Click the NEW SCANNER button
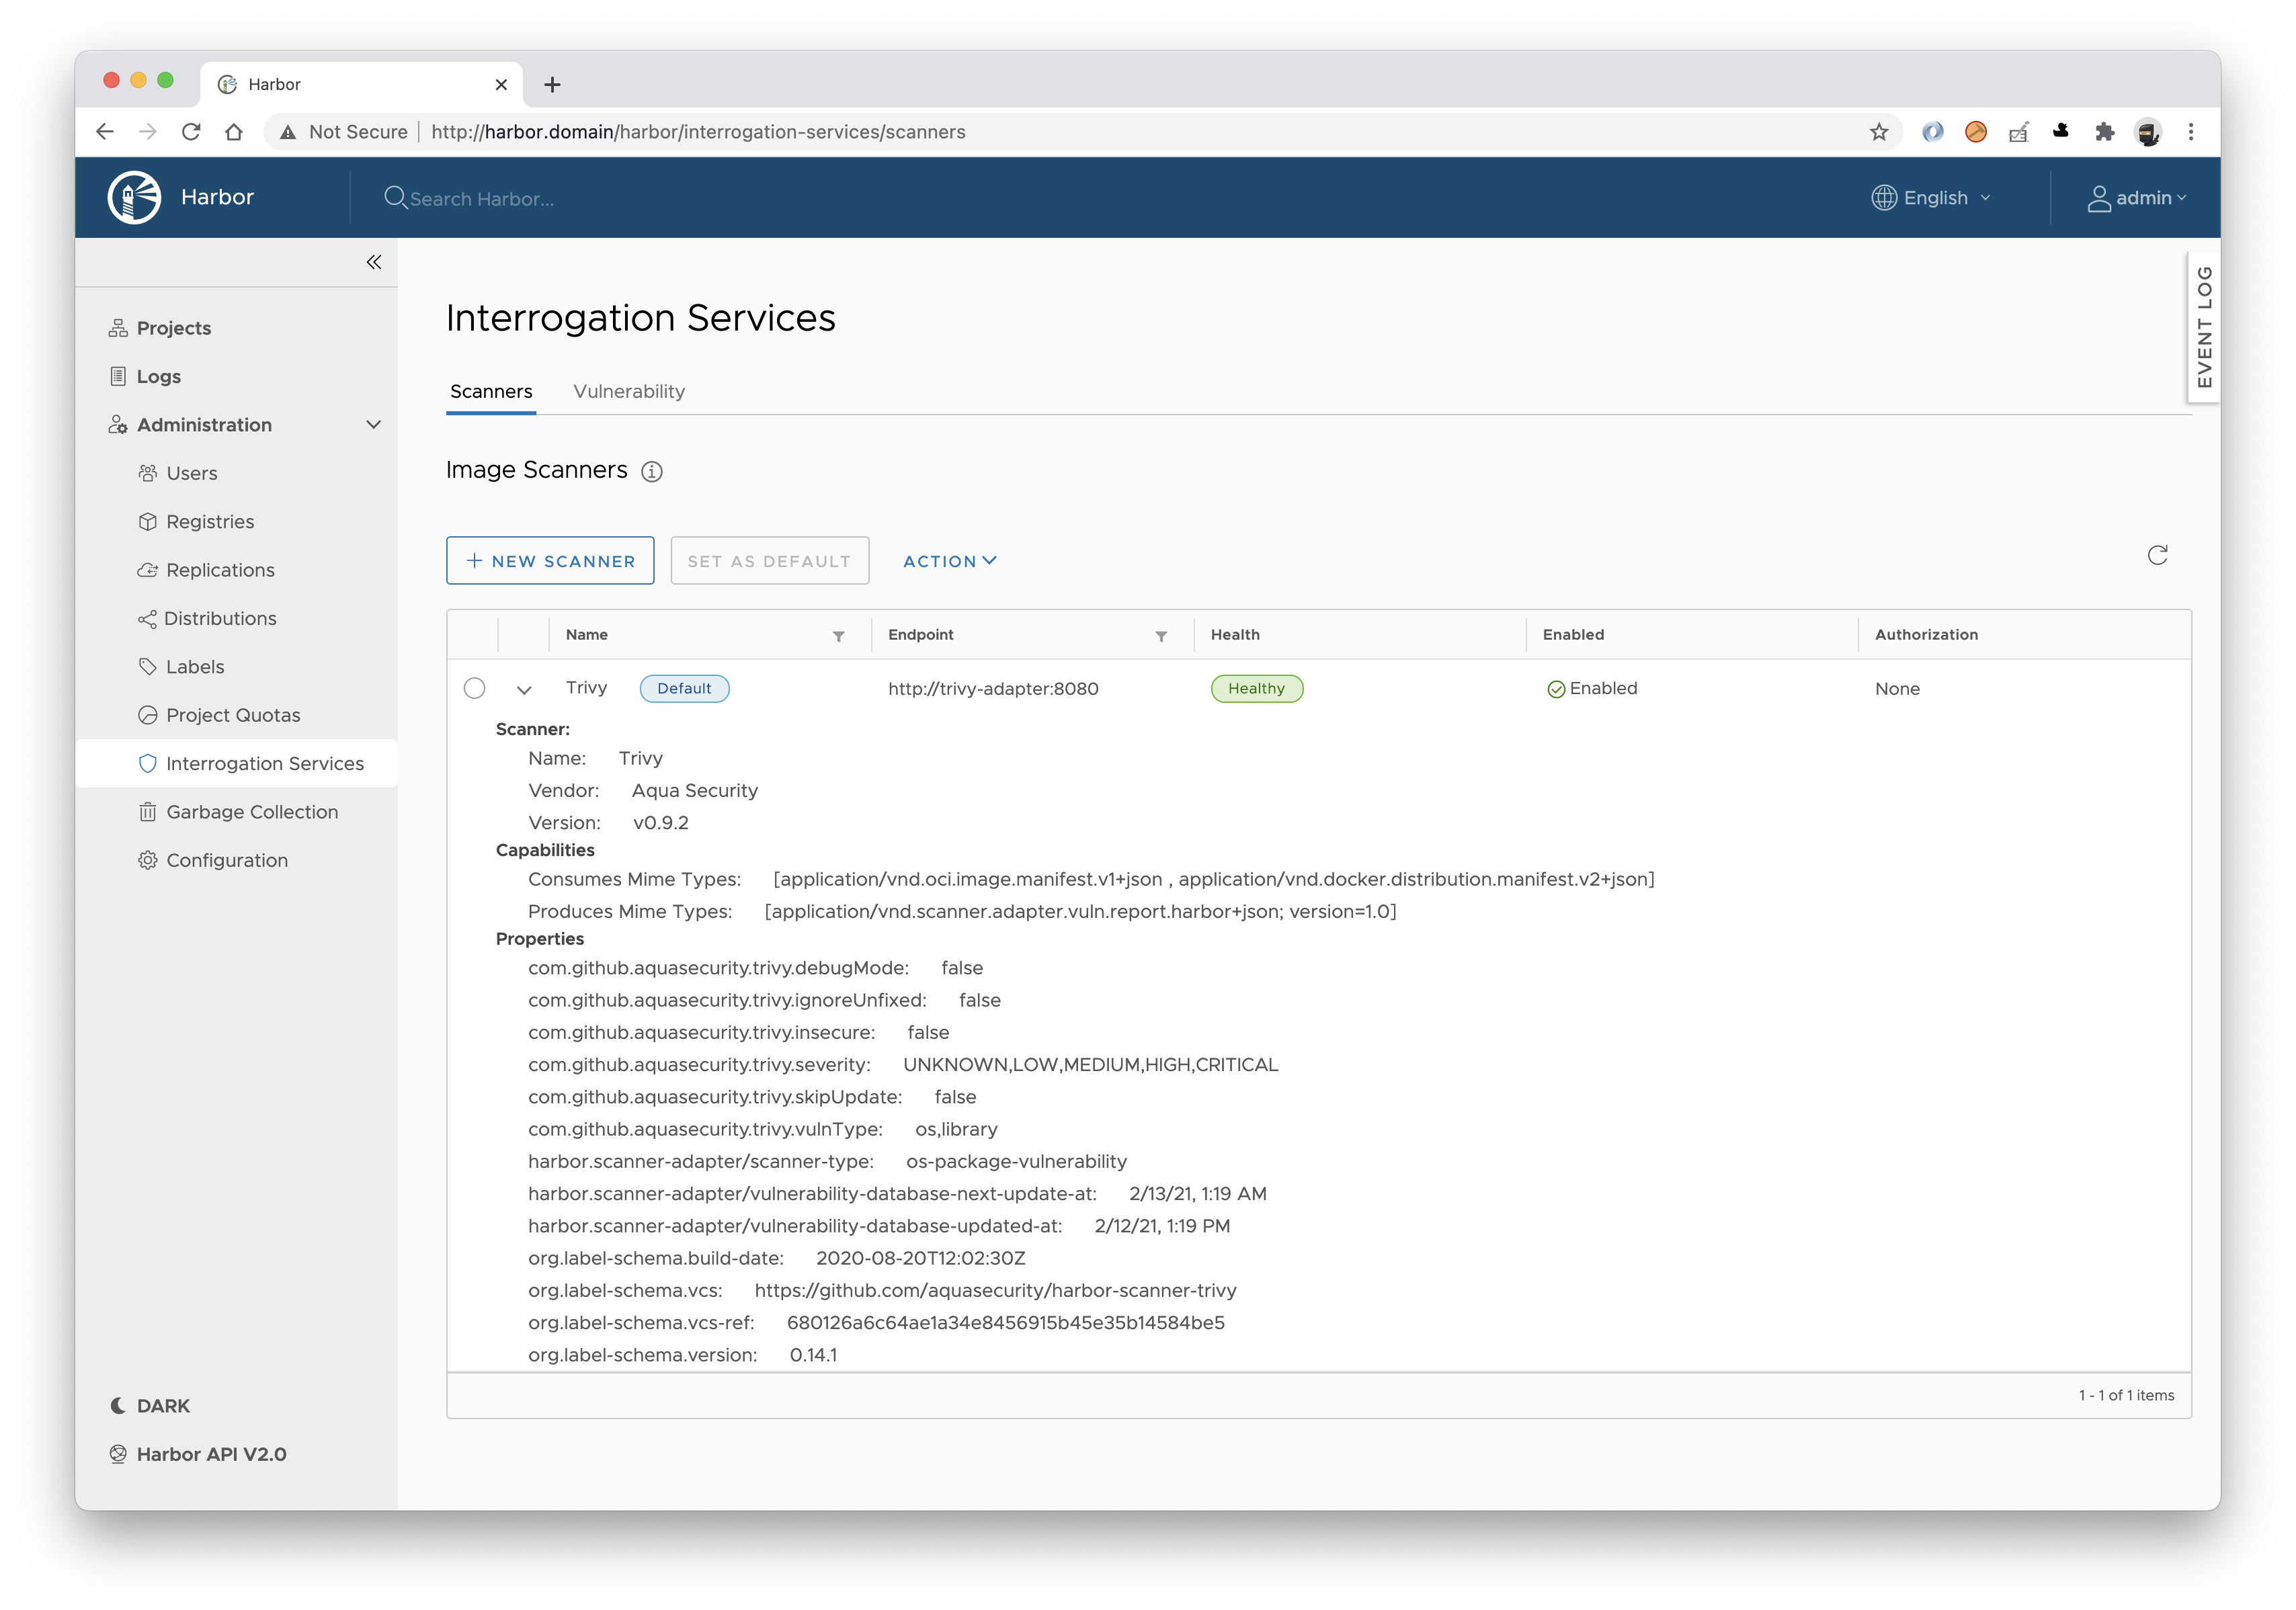Viewport: 2296px width, 1610px height. [x=549, y=560]
